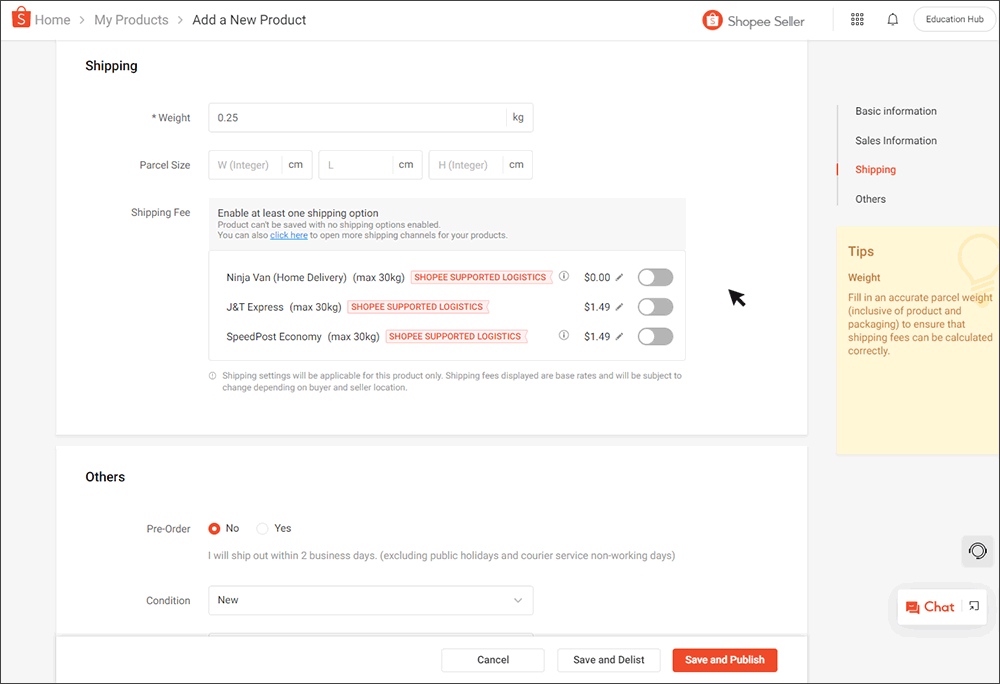Click the circular support icon above Chat
Screen dimensions: 1000x684
(x=977, y=551)
